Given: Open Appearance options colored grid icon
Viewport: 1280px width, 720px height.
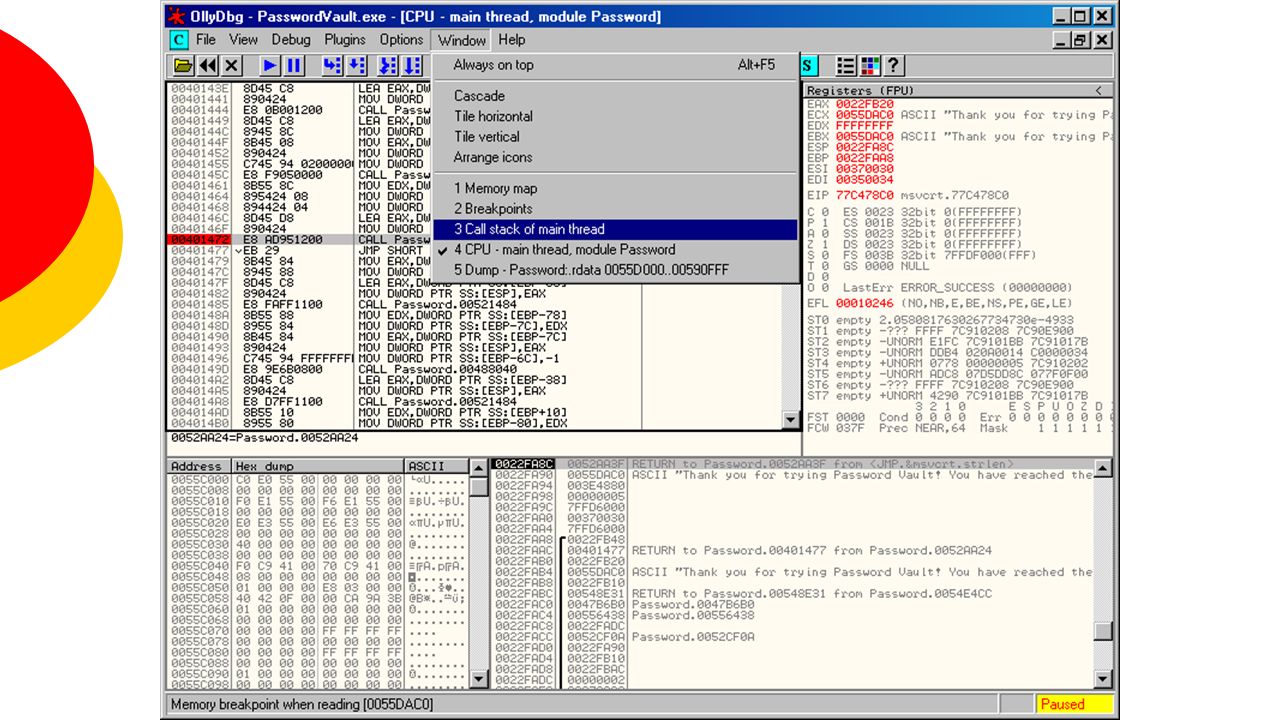Looking at the screenshot, I should click(870, 65).
